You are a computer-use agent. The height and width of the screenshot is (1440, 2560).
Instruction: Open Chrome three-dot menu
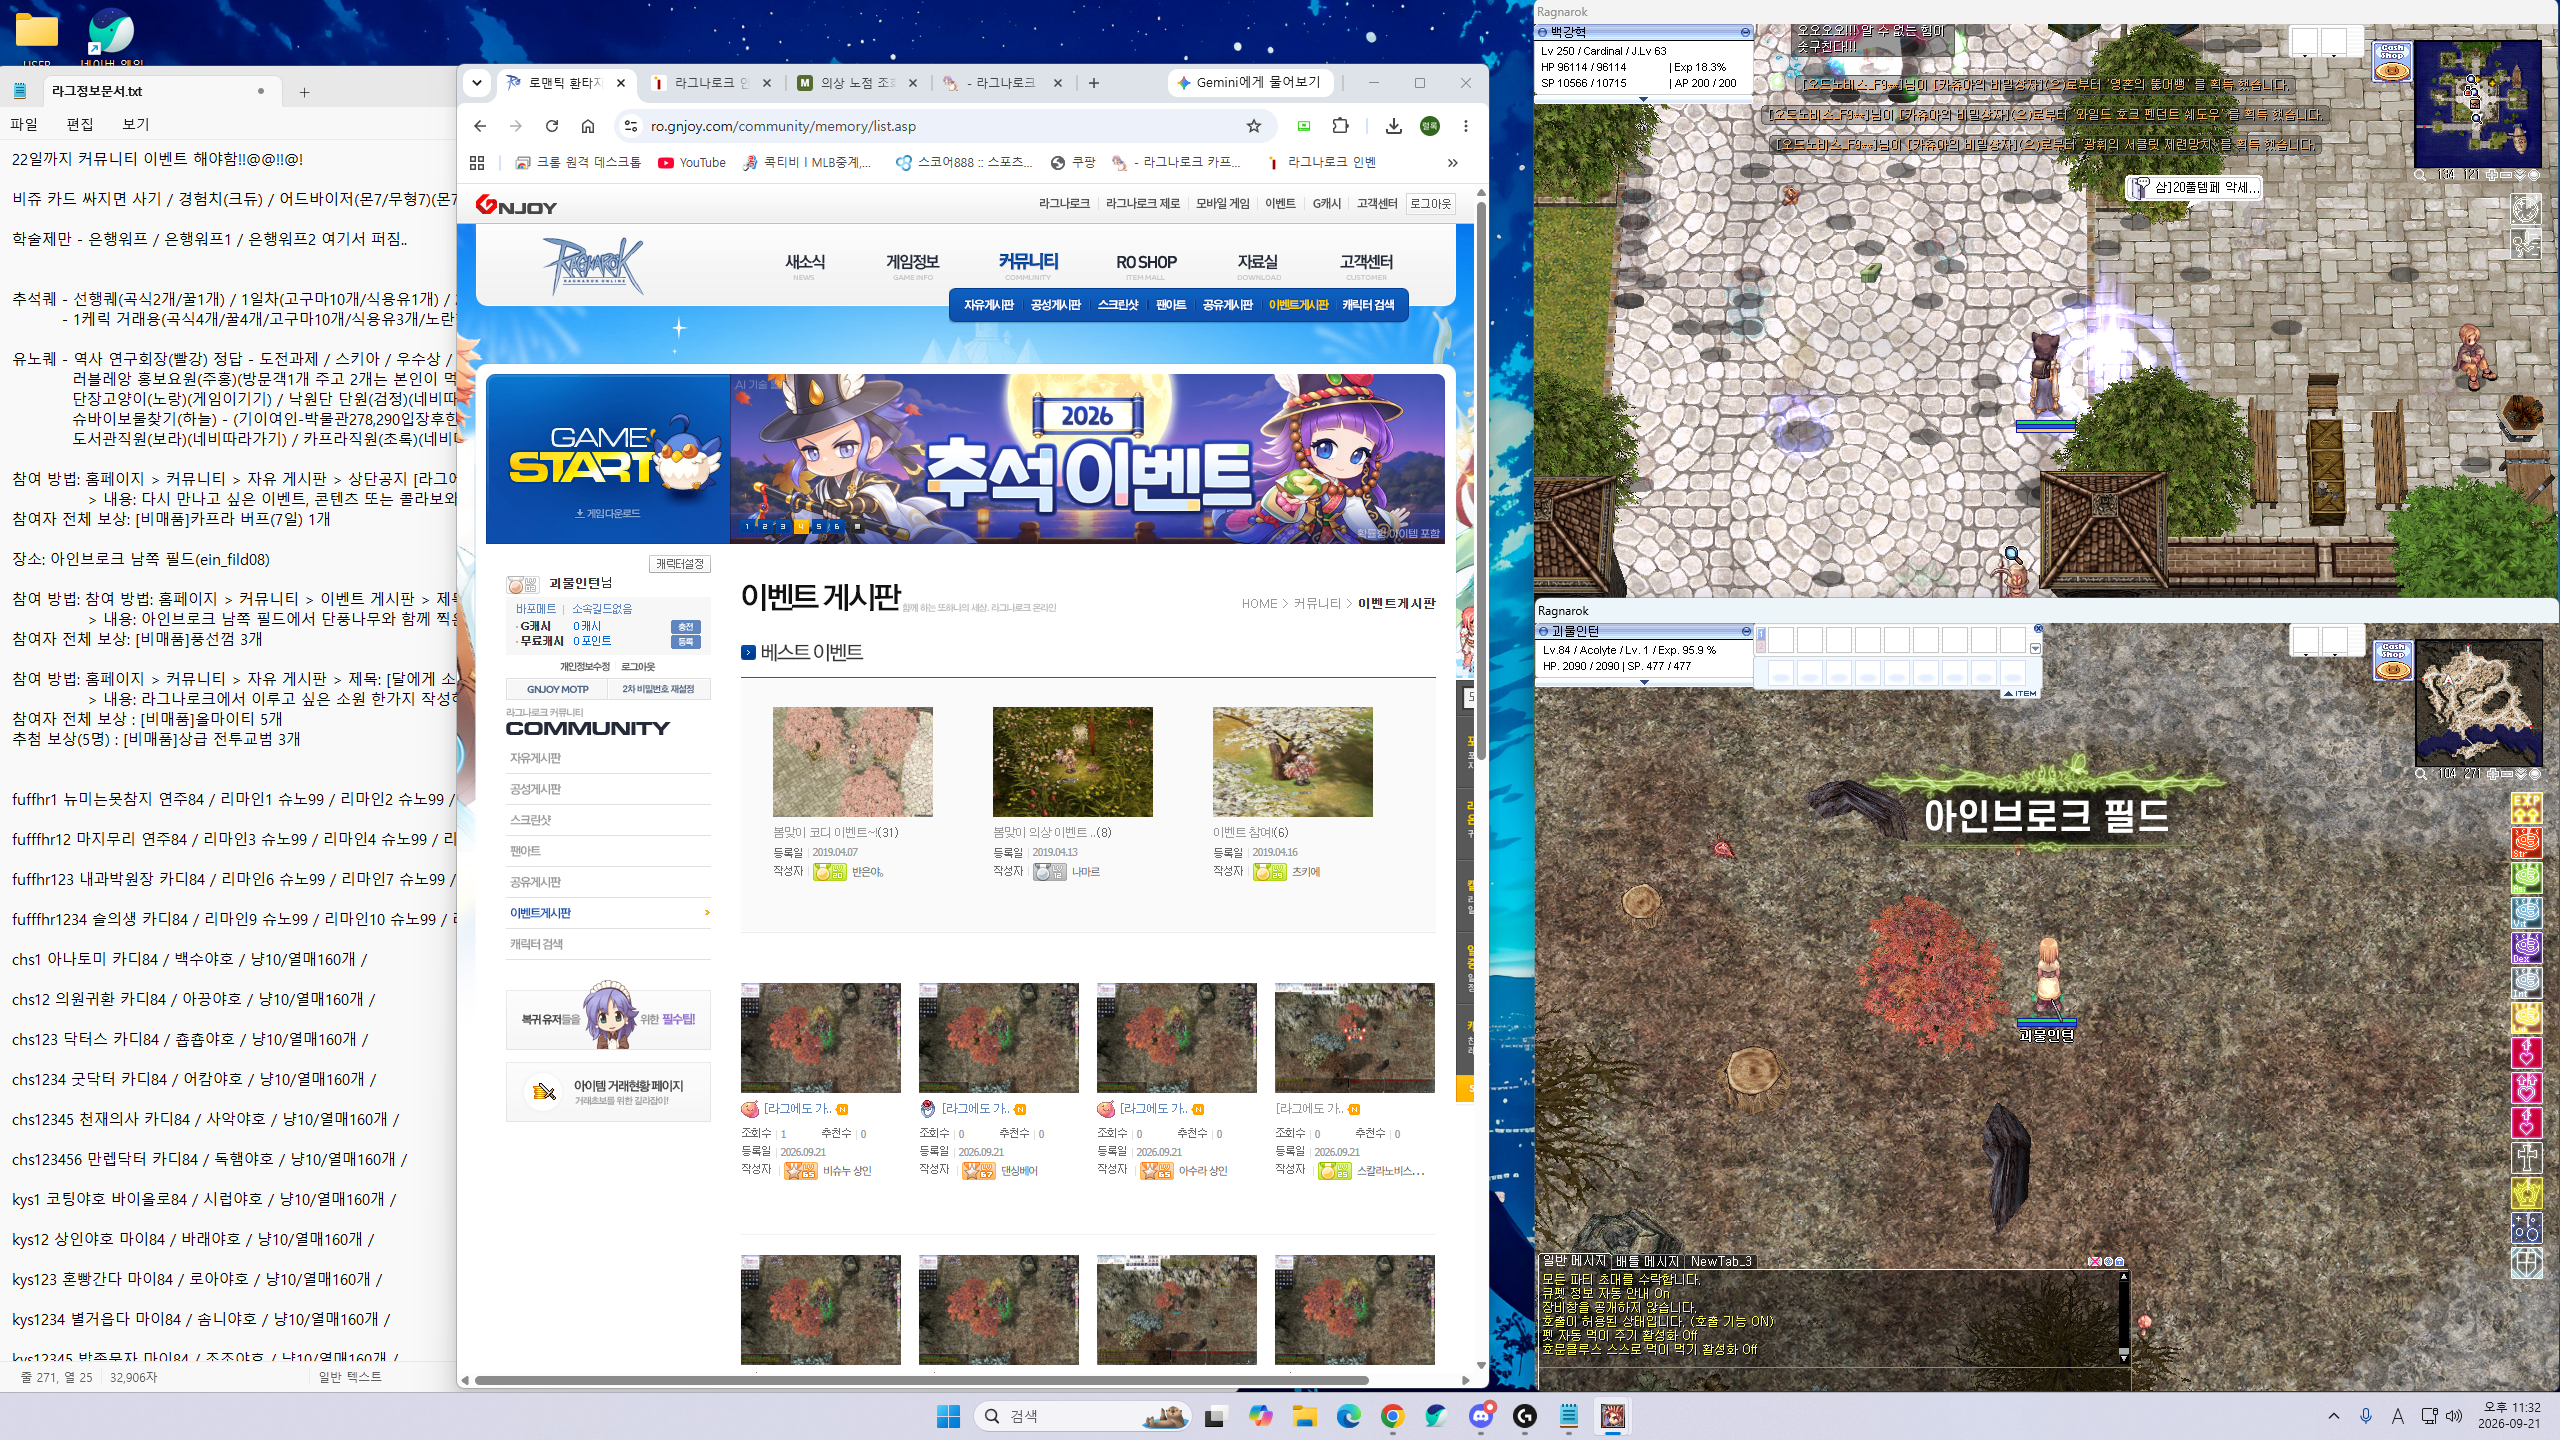click(x=1465, y=126)
